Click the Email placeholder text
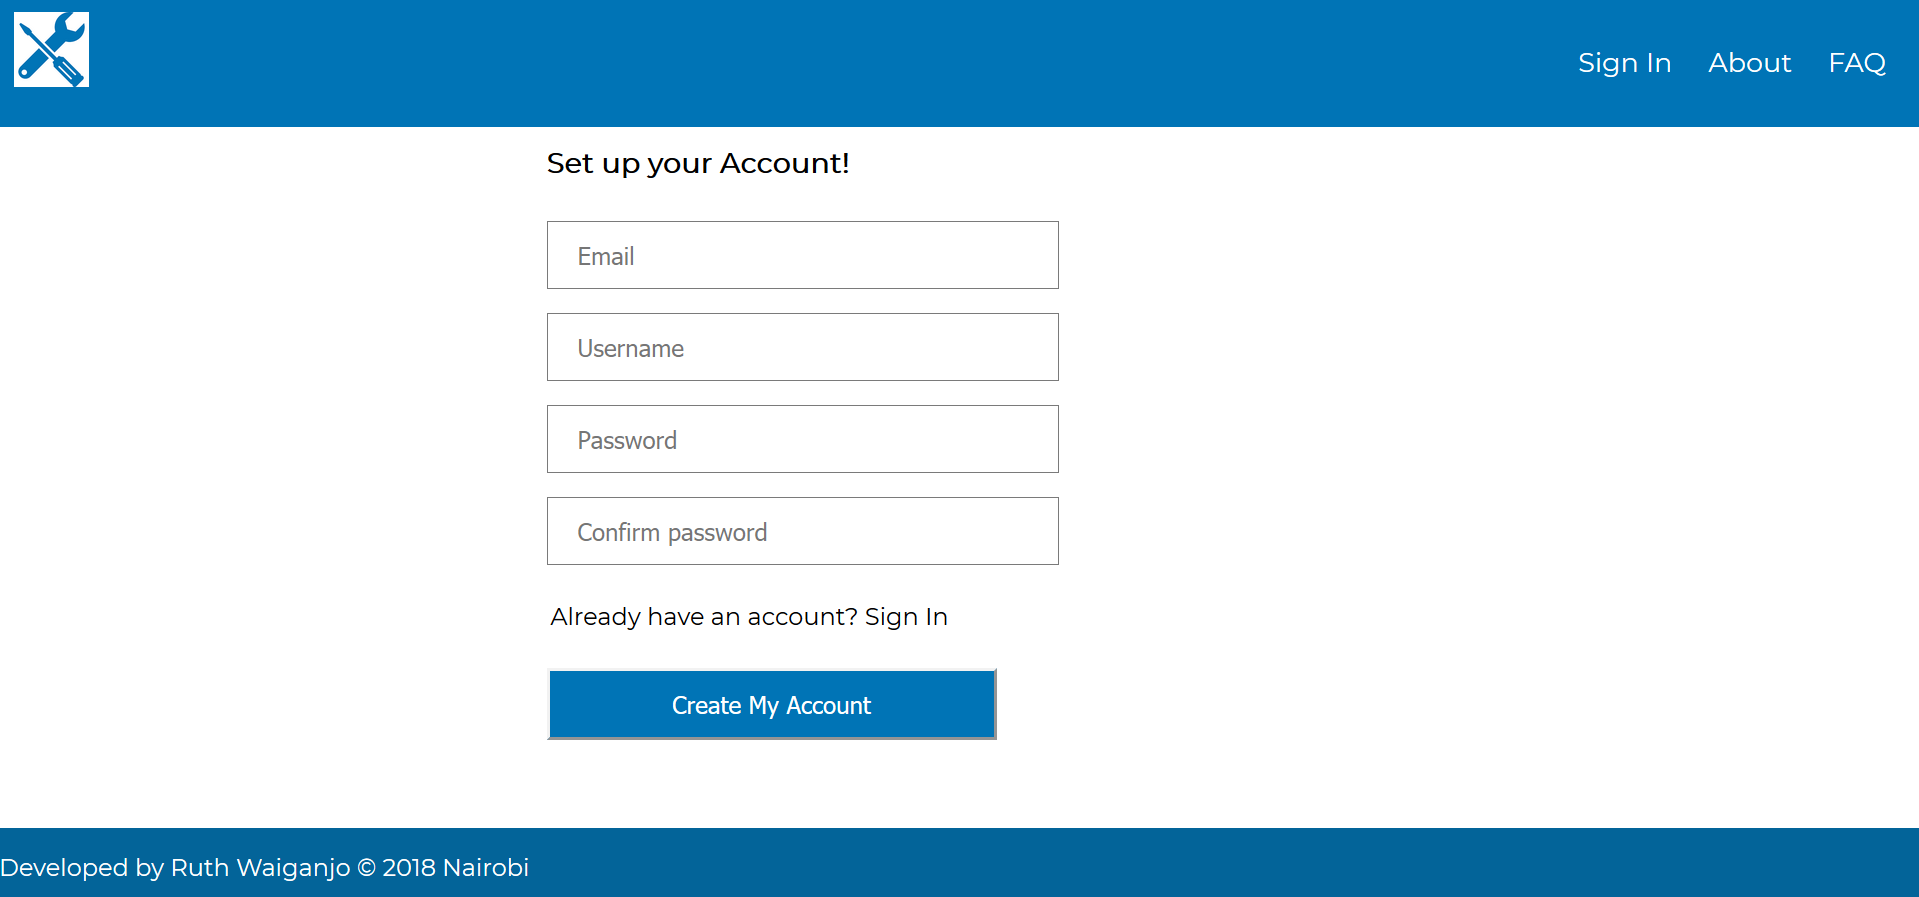Screen dimensions: 1919x897 pyautogui.click(x=606, y=257)
